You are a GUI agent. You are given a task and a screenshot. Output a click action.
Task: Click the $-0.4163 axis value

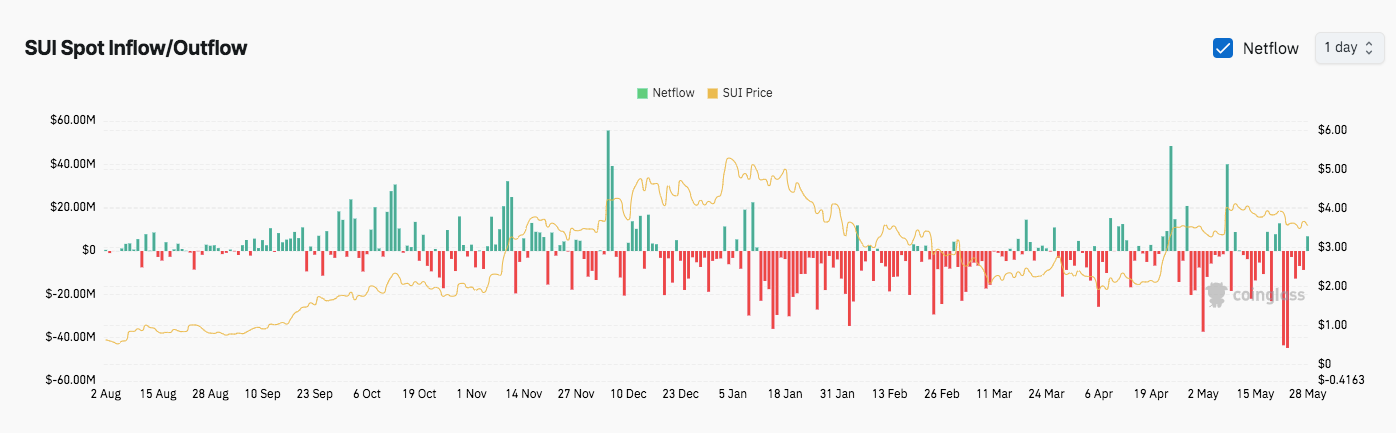[x=1342, y=379]
